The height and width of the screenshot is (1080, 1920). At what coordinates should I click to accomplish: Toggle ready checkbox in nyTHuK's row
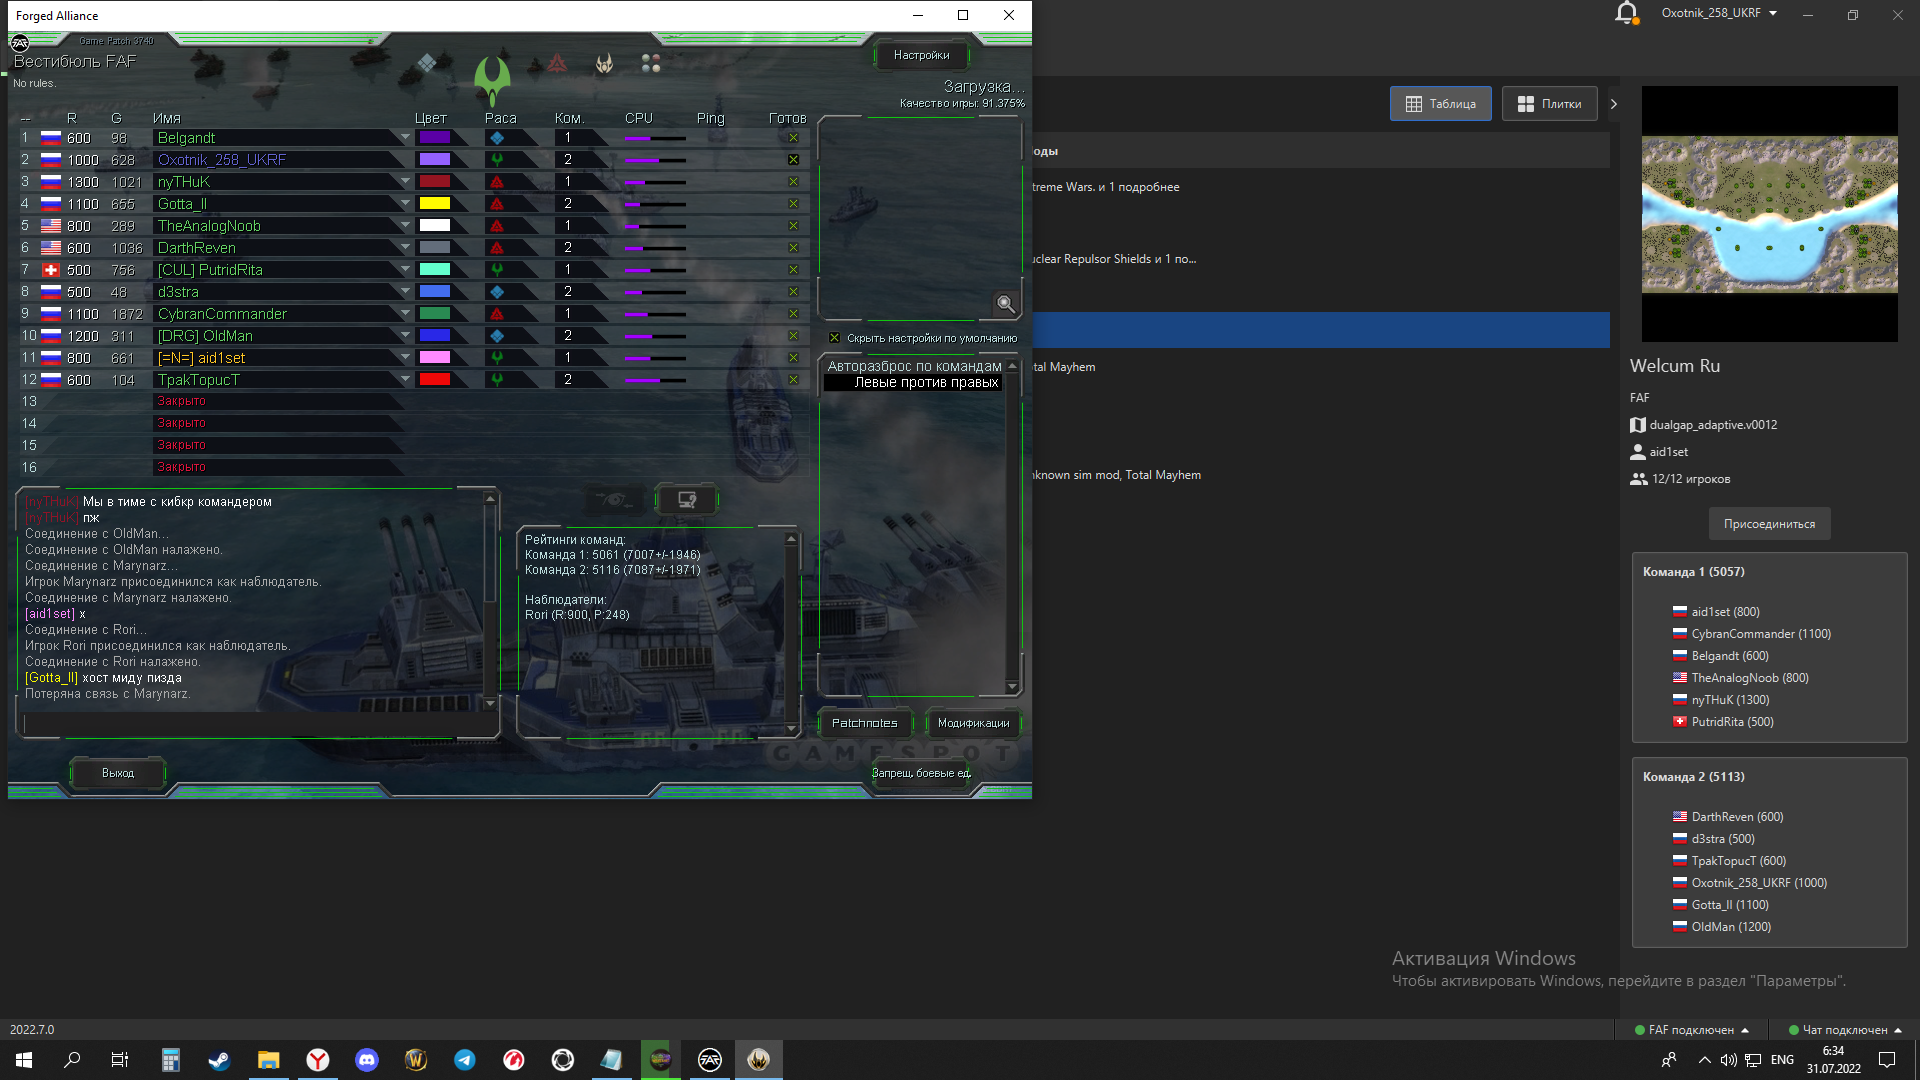pos(793,182)
